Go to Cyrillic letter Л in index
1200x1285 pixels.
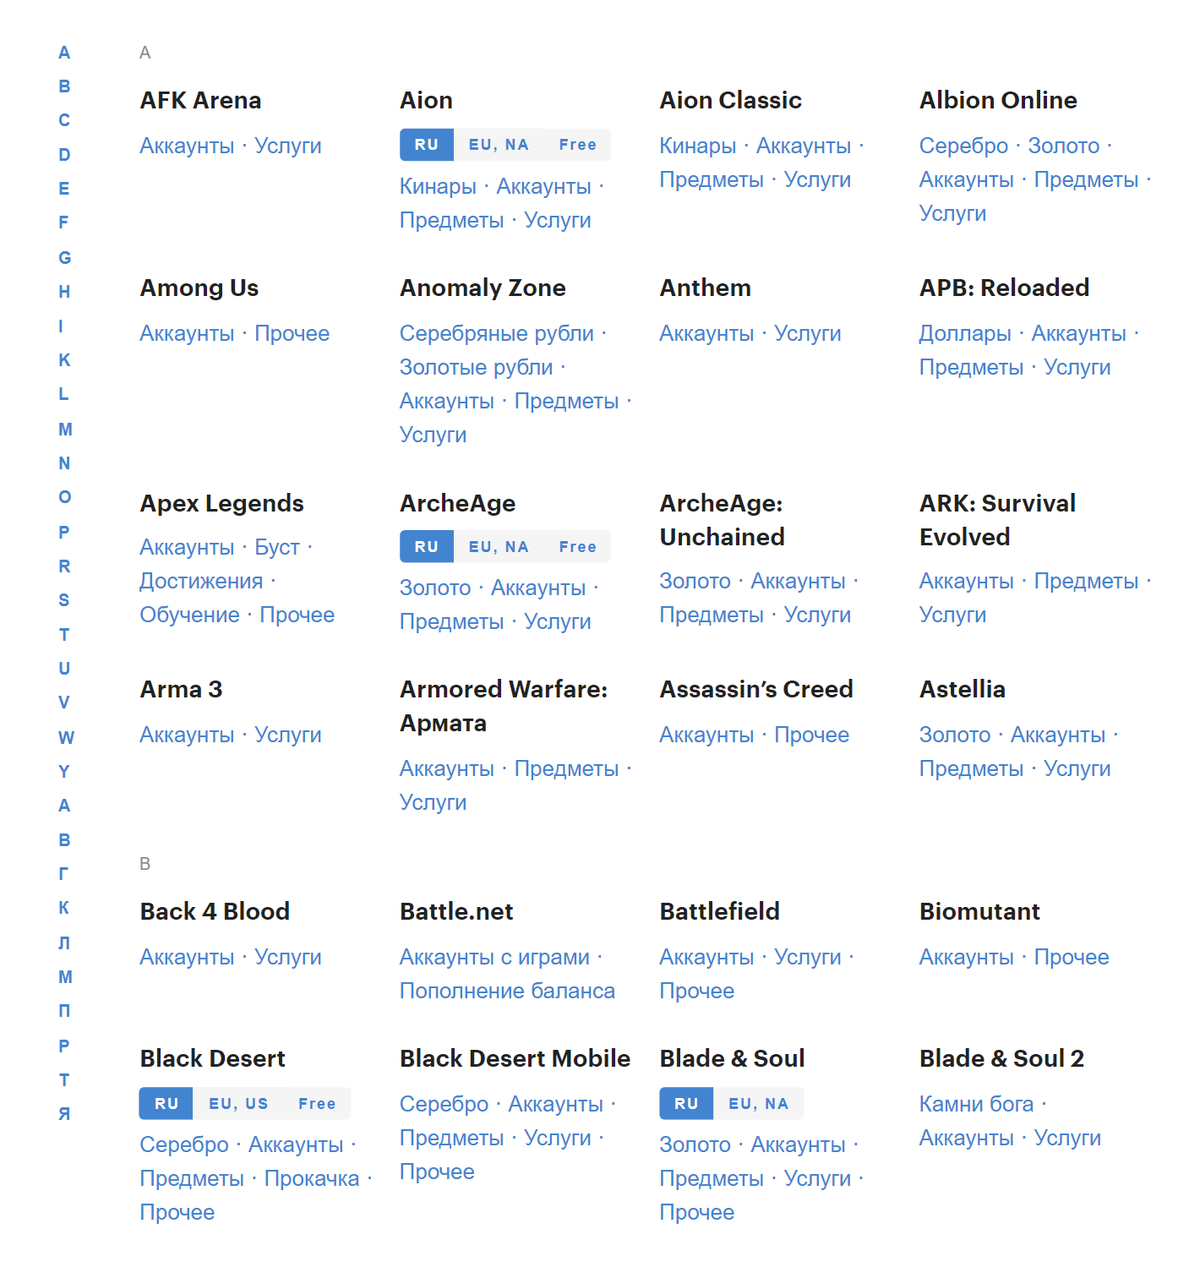[64, 943]
